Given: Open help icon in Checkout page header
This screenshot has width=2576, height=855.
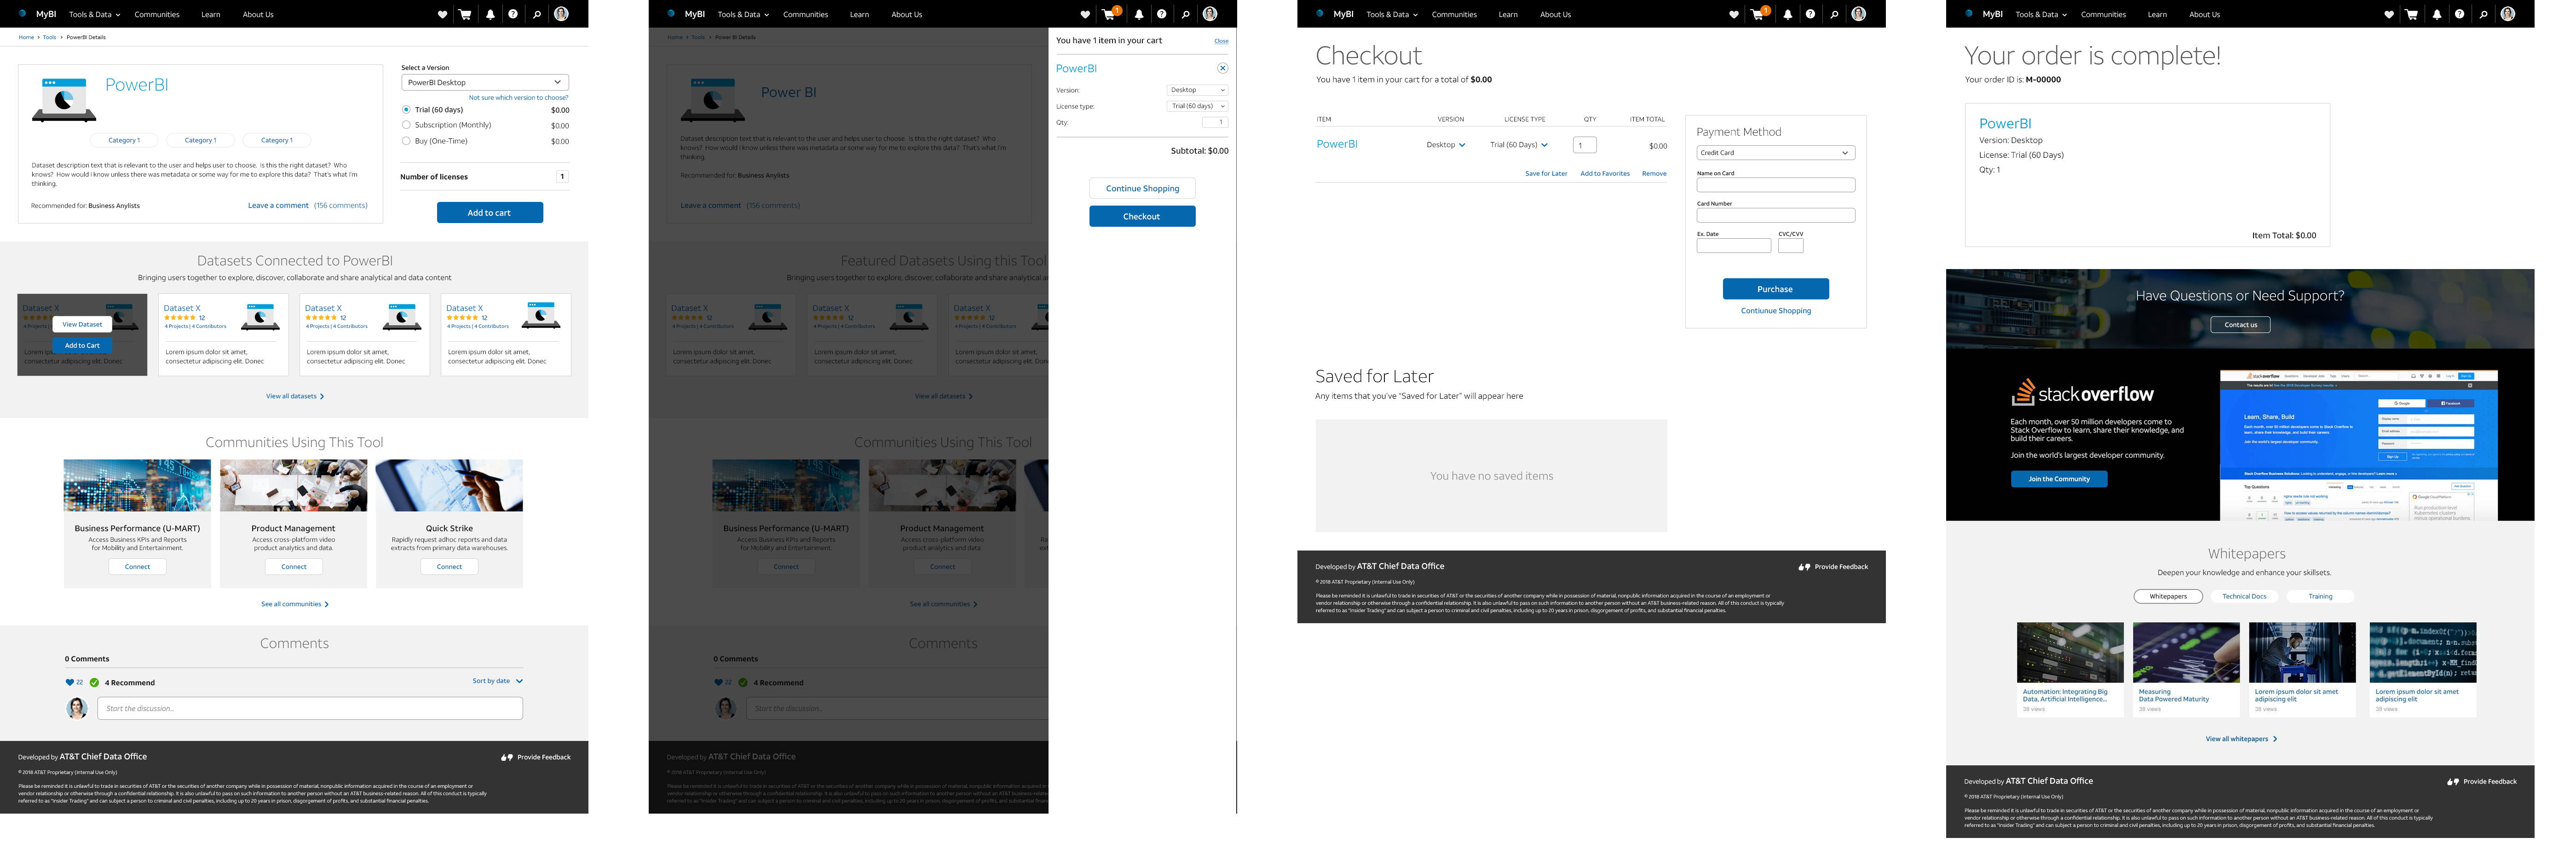Looking at the screenshot, I should point(1810,14).
